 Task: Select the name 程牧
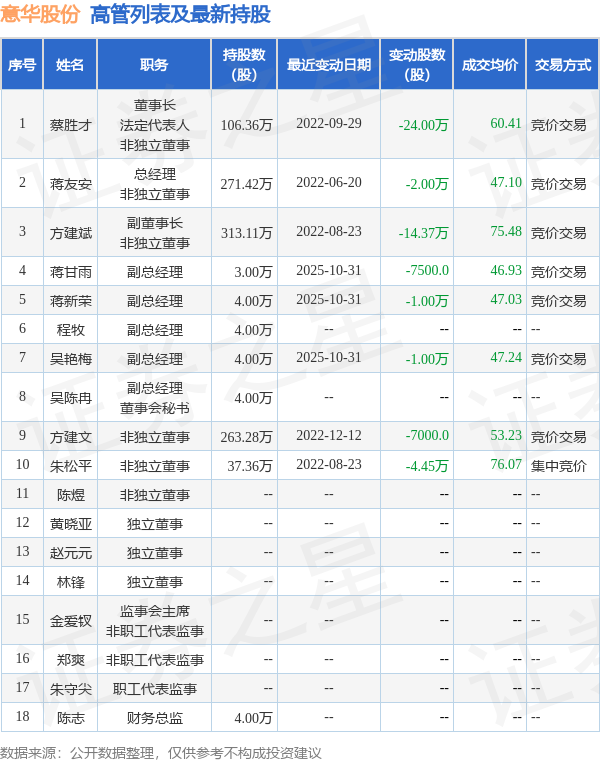tap(70, 330)
